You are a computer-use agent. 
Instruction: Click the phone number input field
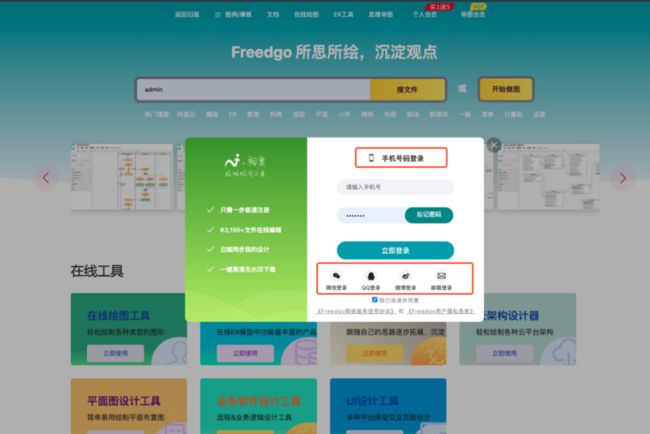[395, 187]
